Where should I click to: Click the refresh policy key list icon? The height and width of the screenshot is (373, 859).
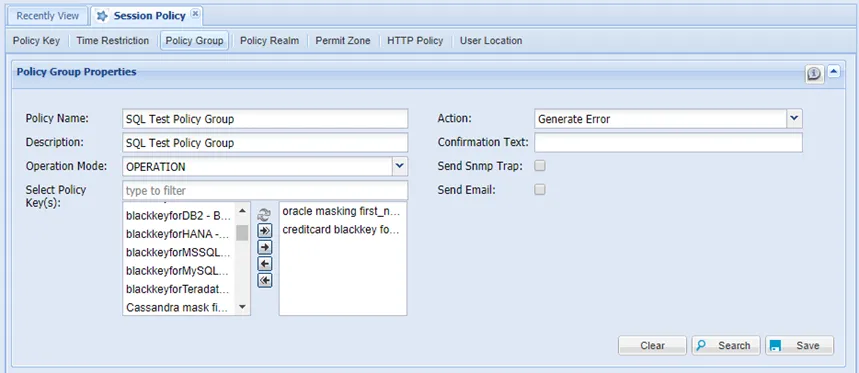265,214
